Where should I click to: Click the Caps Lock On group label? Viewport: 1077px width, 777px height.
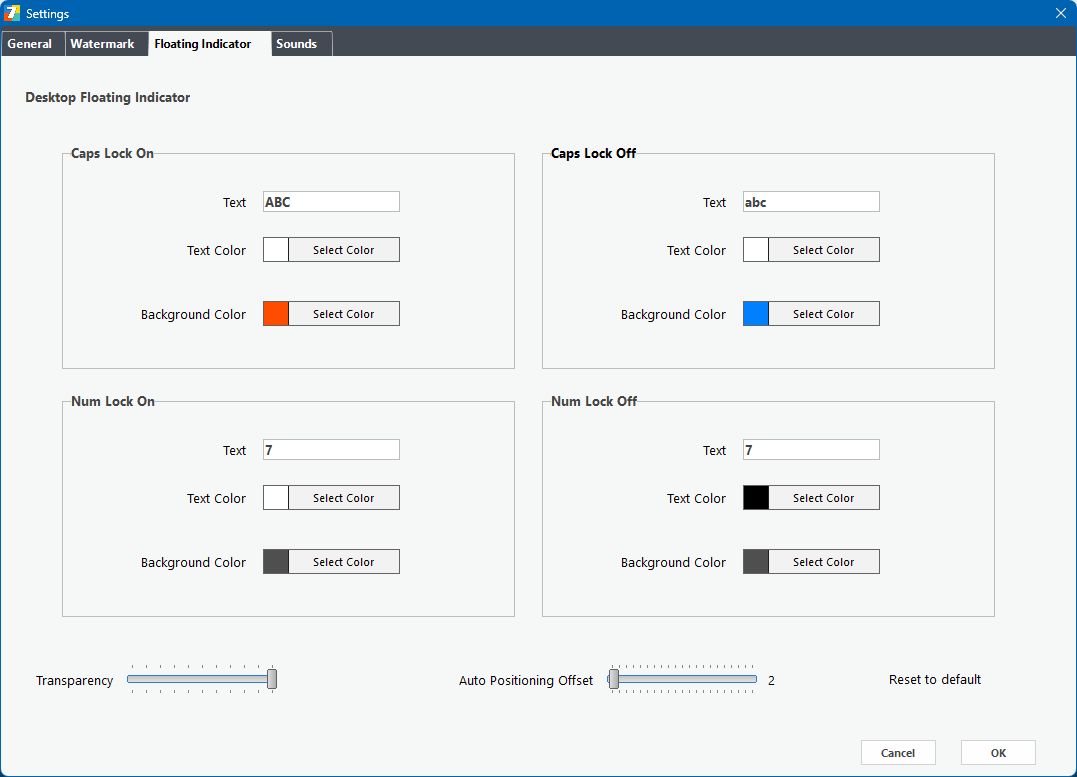[x=113, y=153]
